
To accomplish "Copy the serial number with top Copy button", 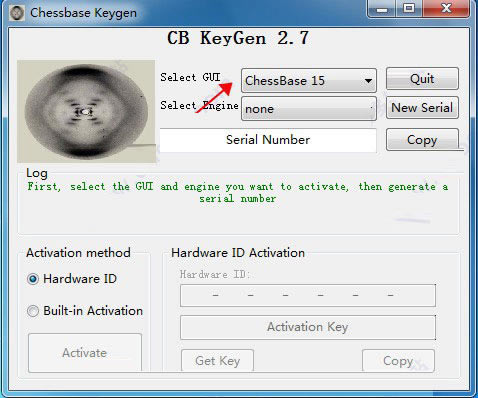I will coord(422,140).
